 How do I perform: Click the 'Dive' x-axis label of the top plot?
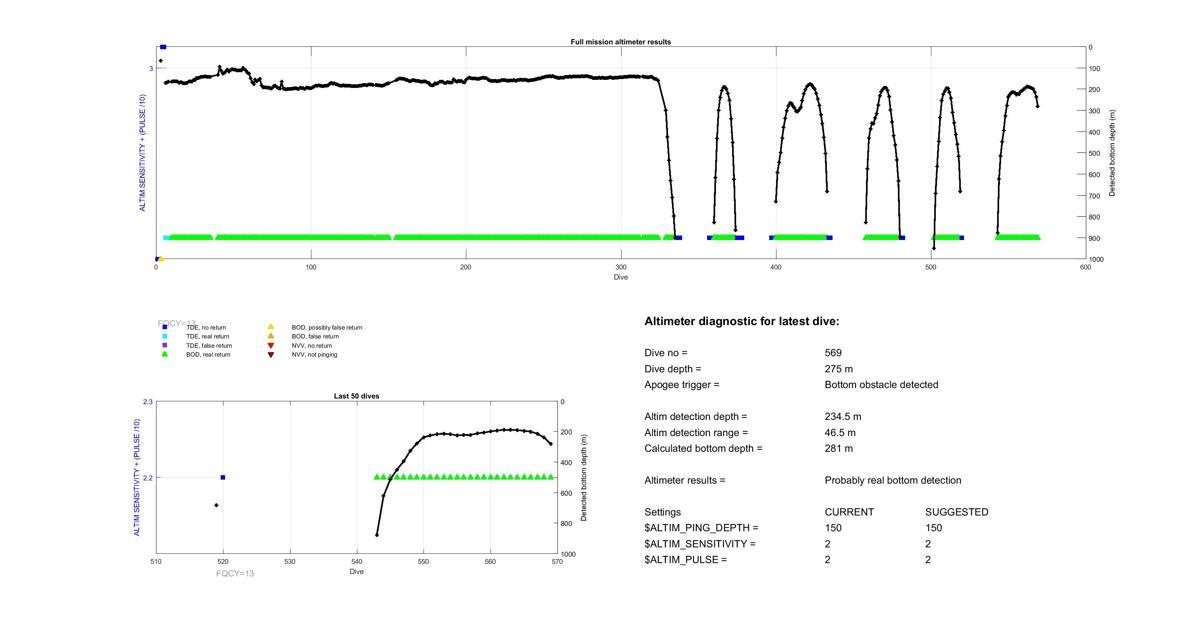(x=621, y=277)
